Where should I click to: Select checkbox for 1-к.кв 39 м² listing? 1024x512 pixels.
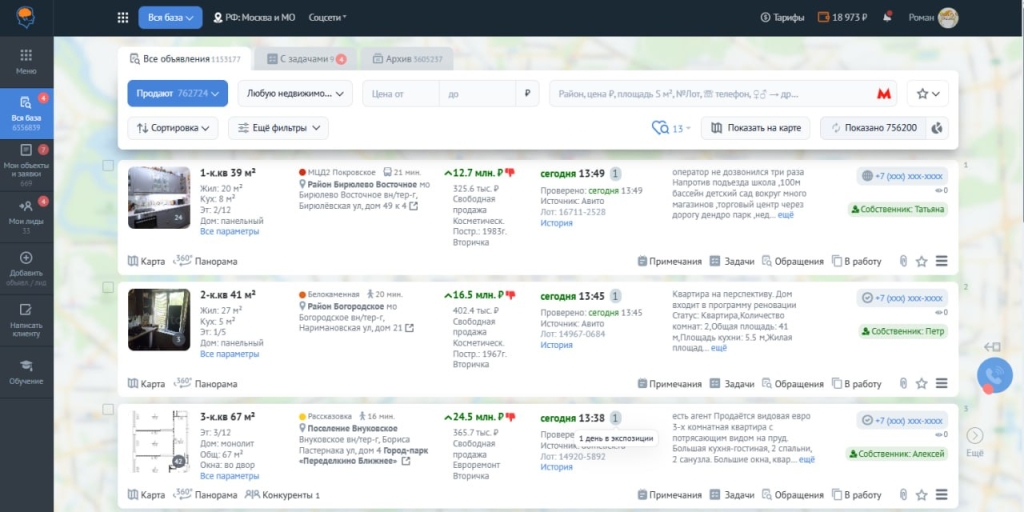[x=108, y=165]
